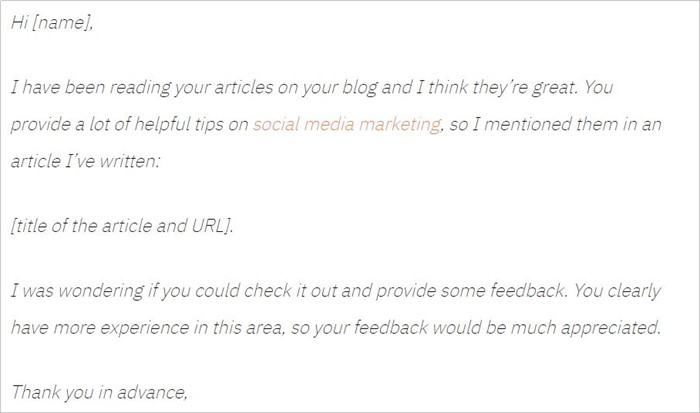Click the words 'much appreciated.'

click(585, 328)
